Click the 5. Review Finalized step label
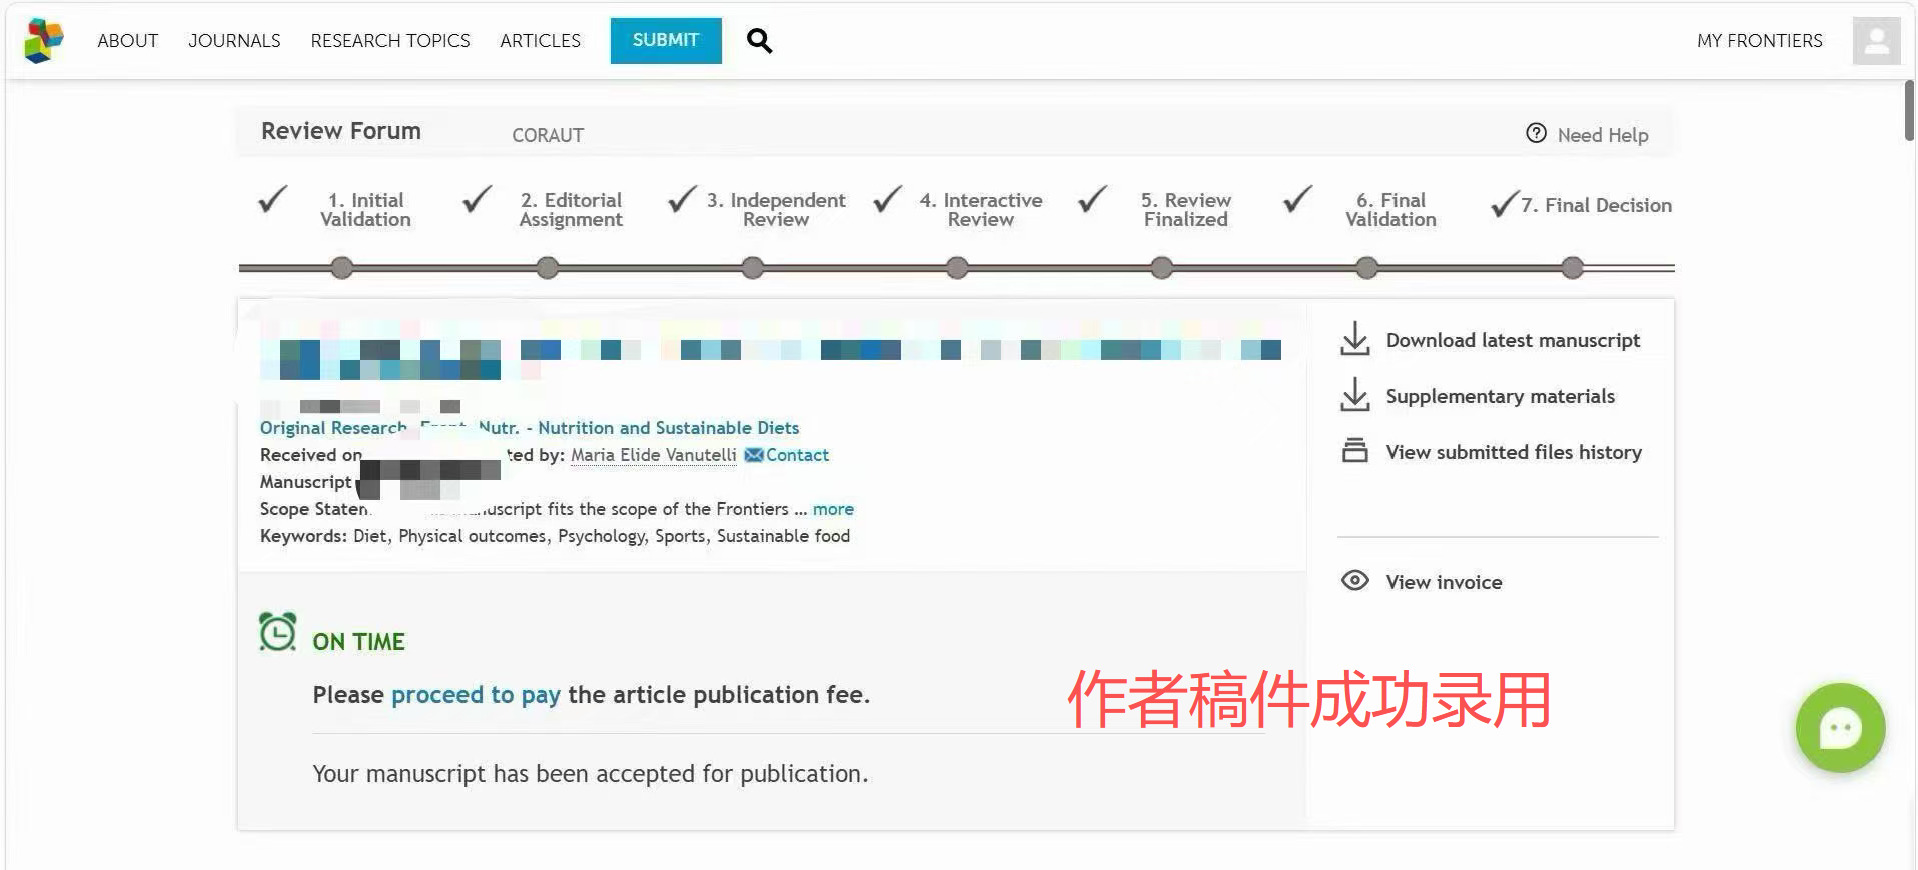1918x870 pixels. coord(1186,210)
